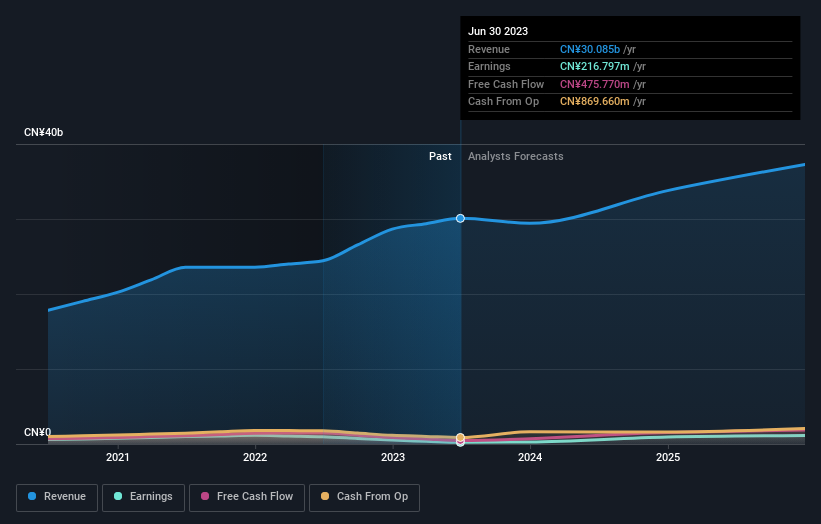This screenshot has height=524, width=821.
Task: Click the CN¥0 y-axis label
Action: point(37,432)
